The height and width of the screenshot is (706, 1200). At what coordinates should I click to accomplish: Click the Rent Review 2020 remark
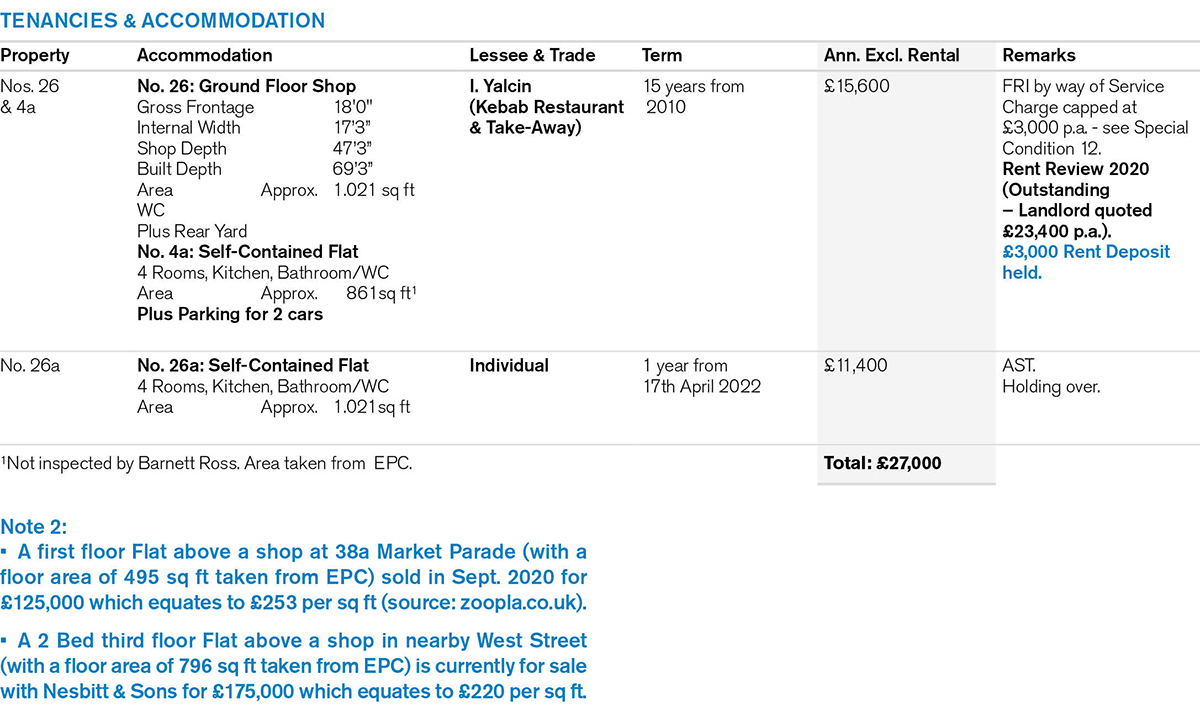coord(1075,169)
